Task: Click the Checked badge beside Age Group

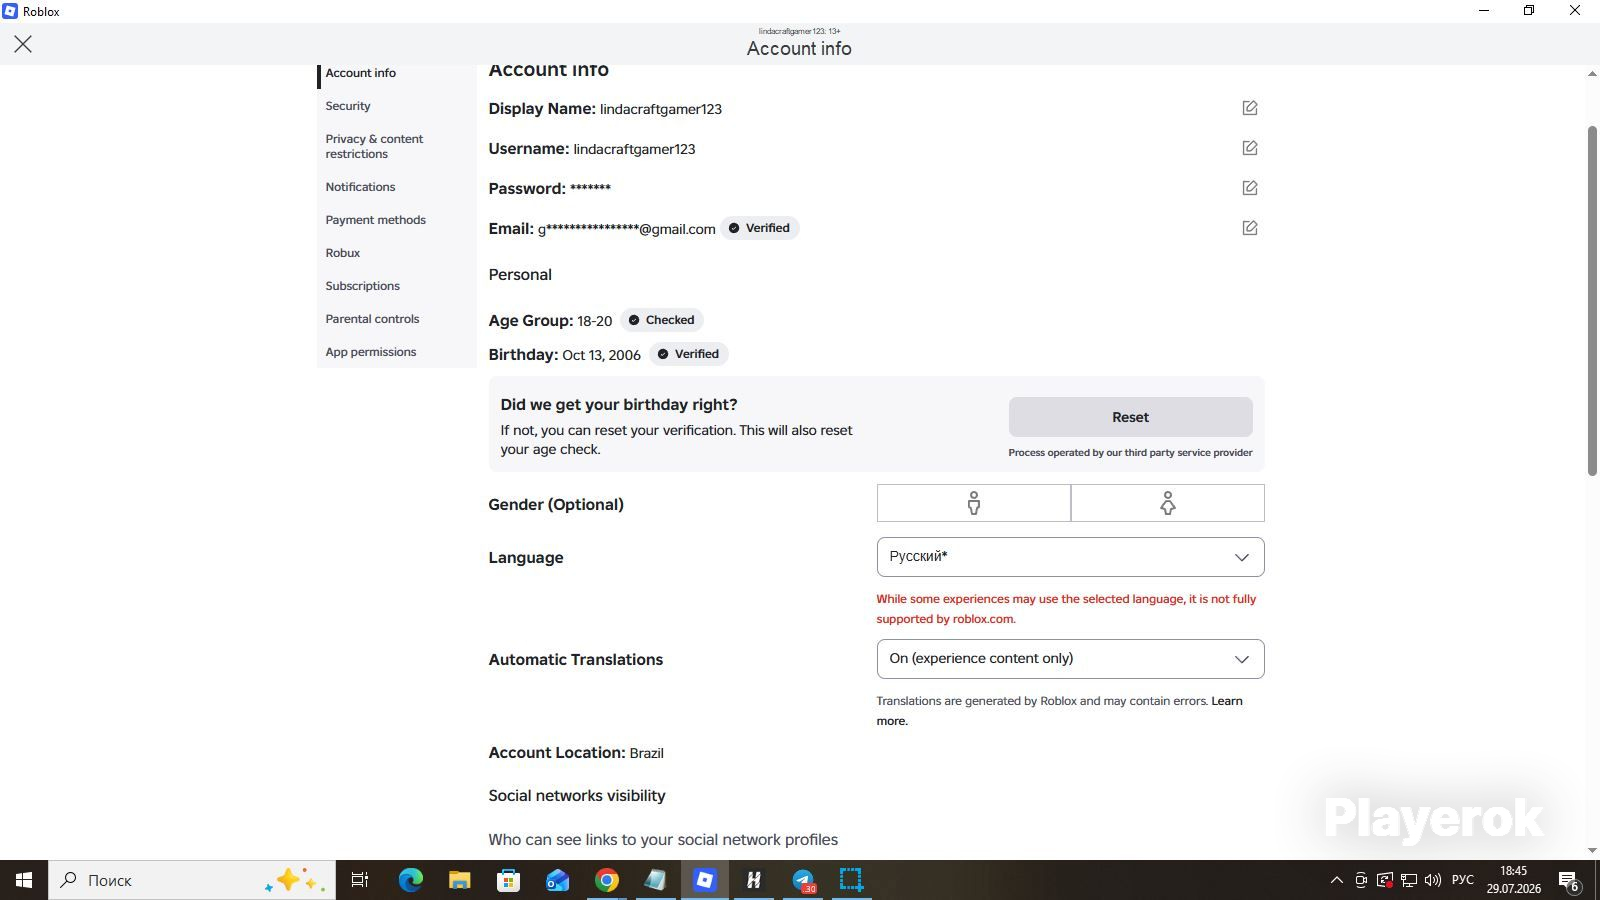Action: [x=662, y=320]
